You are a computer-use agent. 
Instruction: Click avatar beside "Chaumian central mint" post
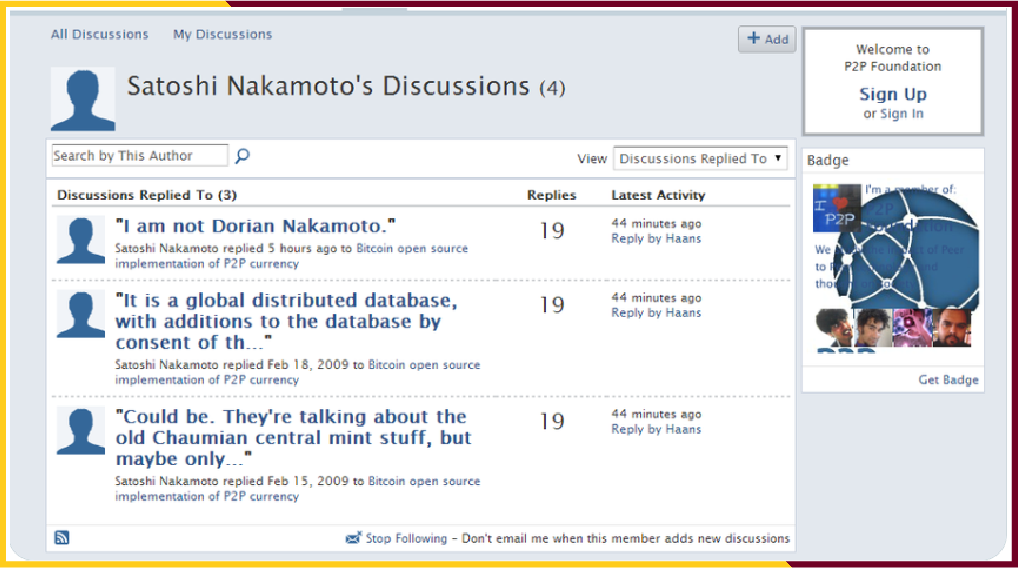tap(81, 431)
